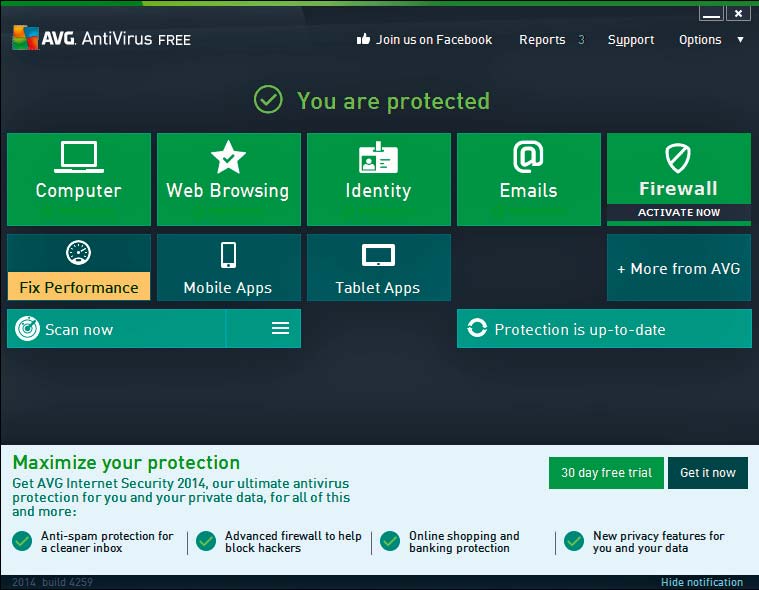Click the Scan now radar icon
The width and height of the screenshot is (759, 590).
(x=28, y=329)
